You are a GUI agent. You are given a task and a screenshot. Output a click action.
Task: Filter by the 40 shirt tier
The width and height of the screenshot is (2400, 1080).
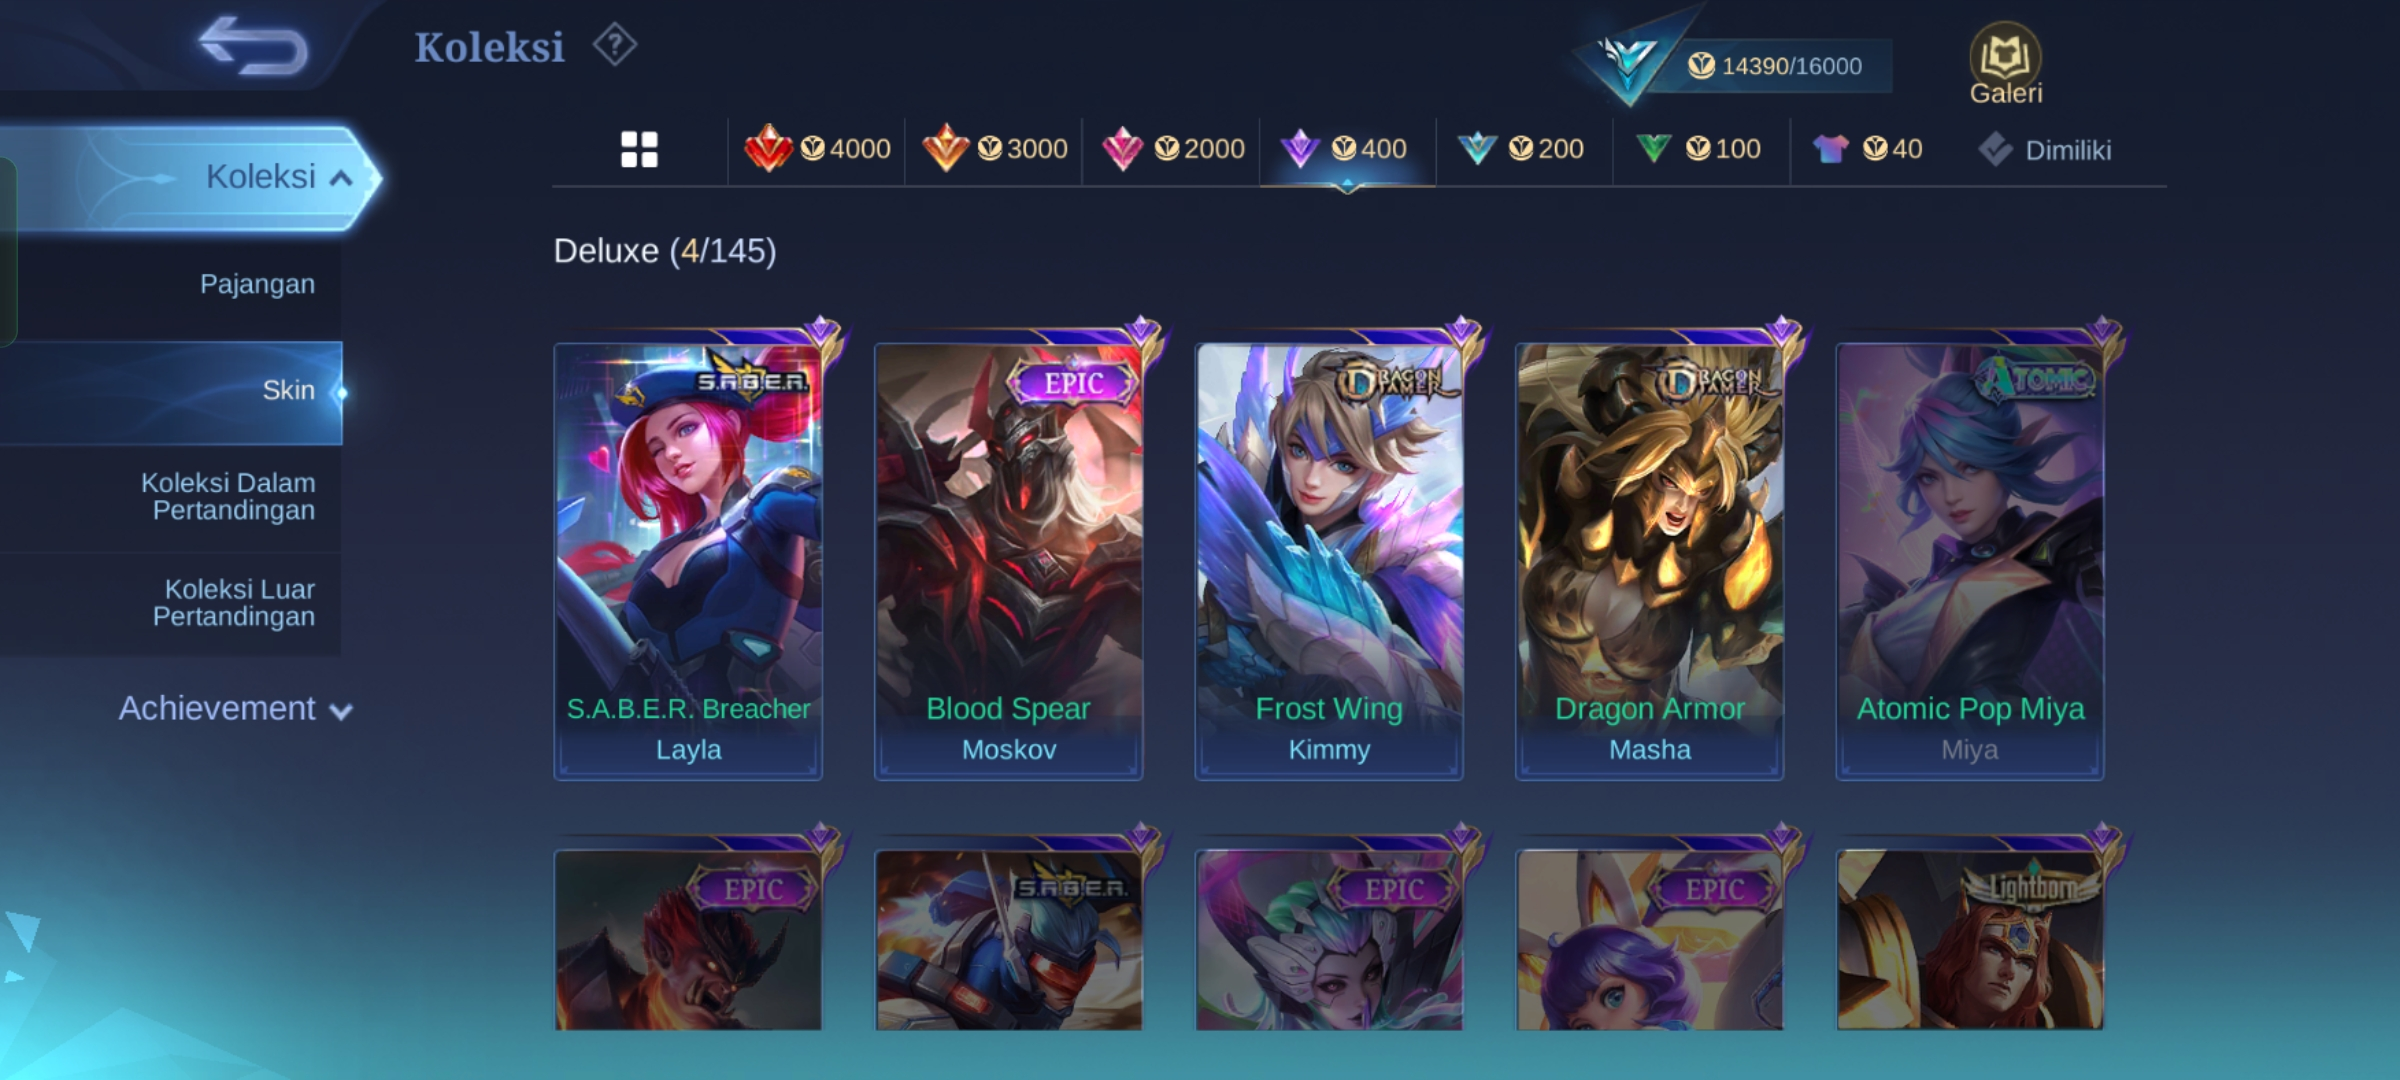pos(1866,149)
